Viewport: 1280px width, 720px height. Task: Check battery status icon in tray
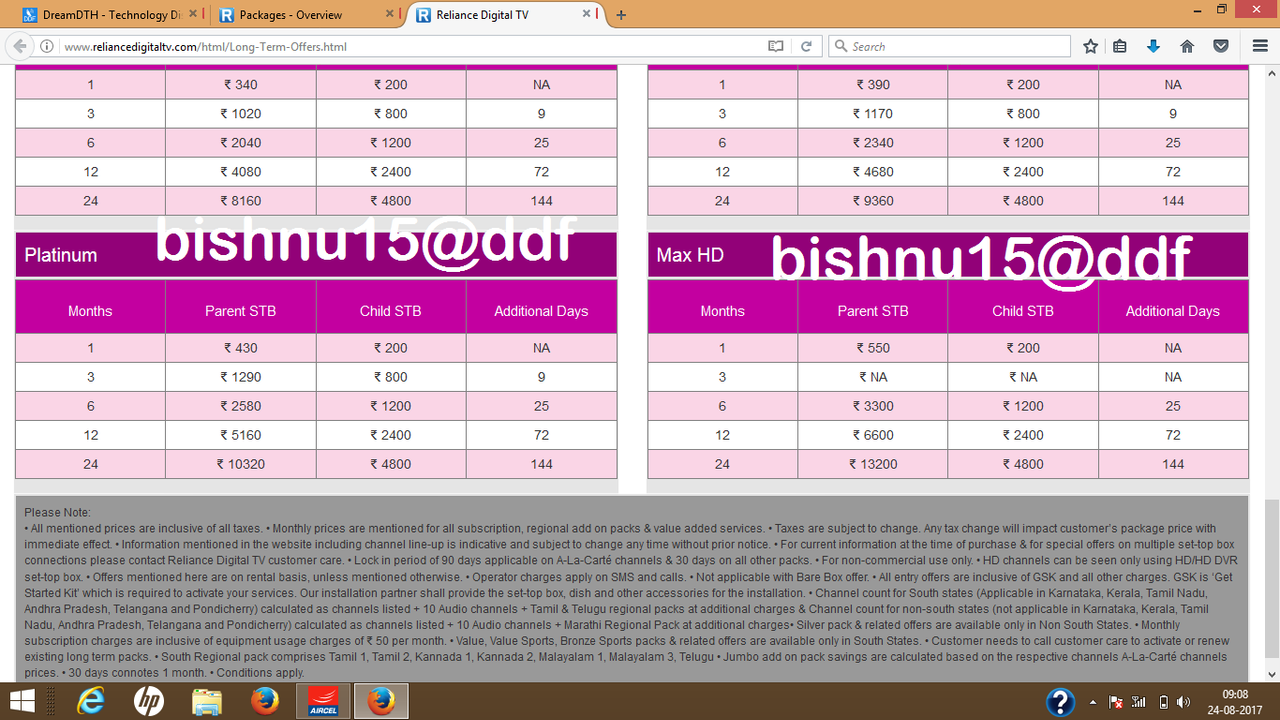pos(1161,702)
